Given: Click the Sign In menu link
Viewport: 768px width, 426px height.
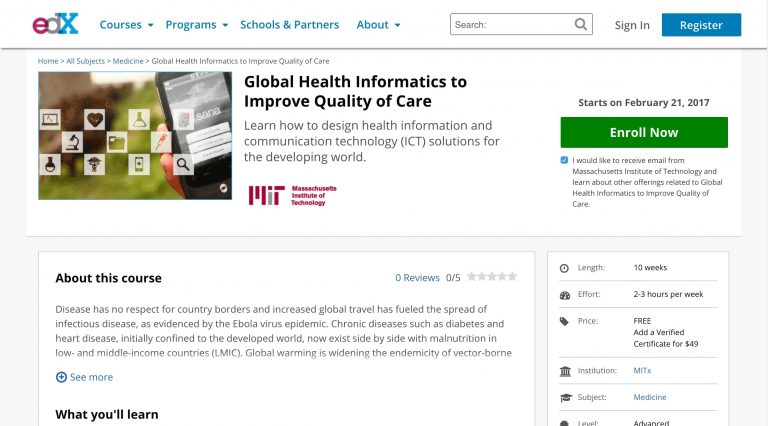Looking at the screenshot, I should pos(632,25).
